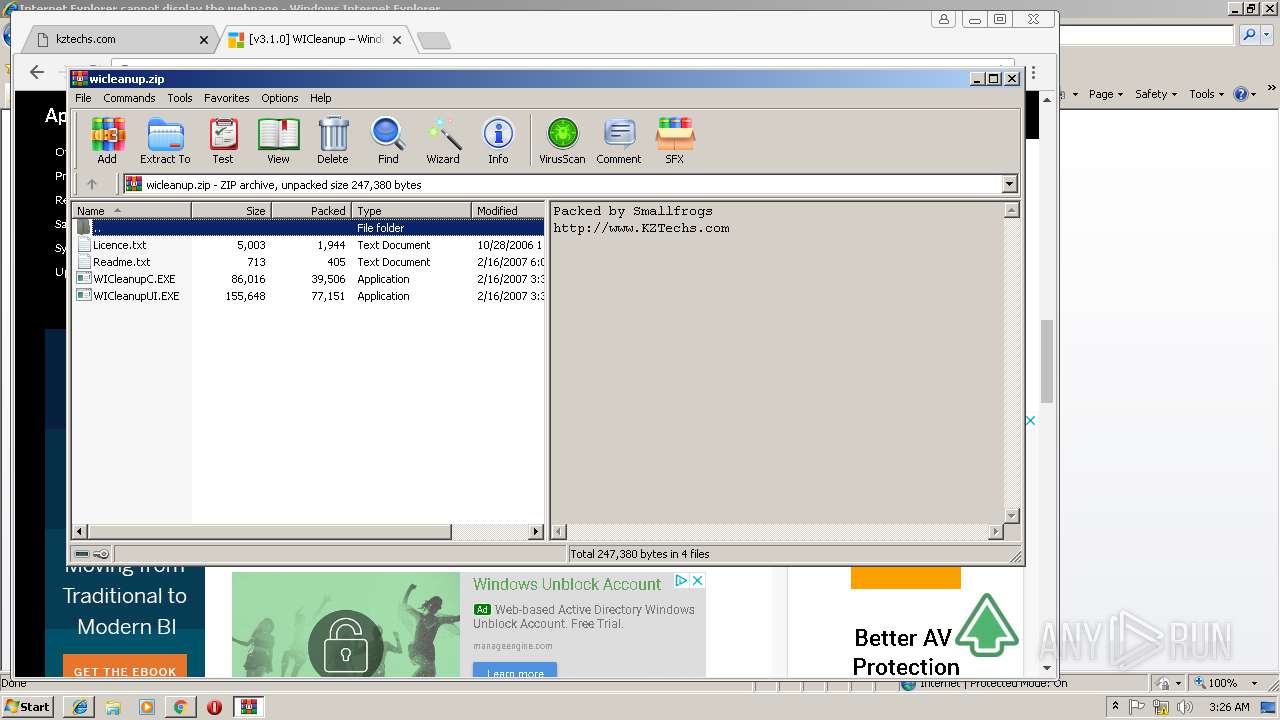Run the Test archive tool

click(x=223, y=141)
